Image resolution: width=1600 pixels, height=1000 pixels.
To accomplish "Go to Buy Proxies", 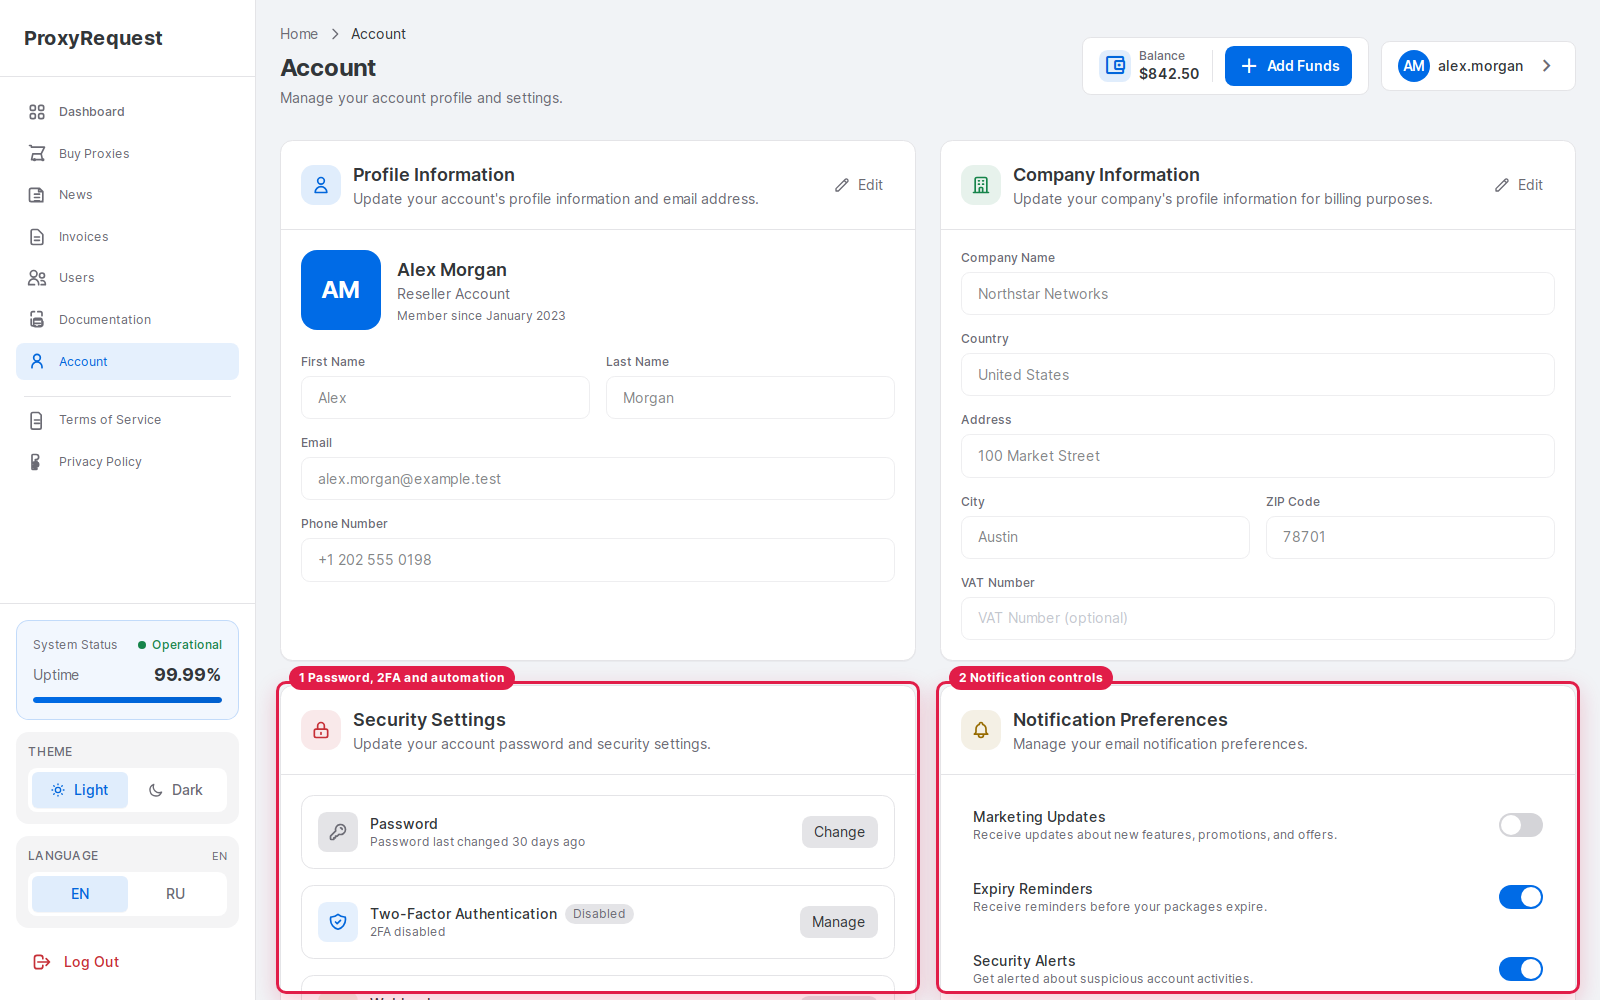I will pos(127,154).
